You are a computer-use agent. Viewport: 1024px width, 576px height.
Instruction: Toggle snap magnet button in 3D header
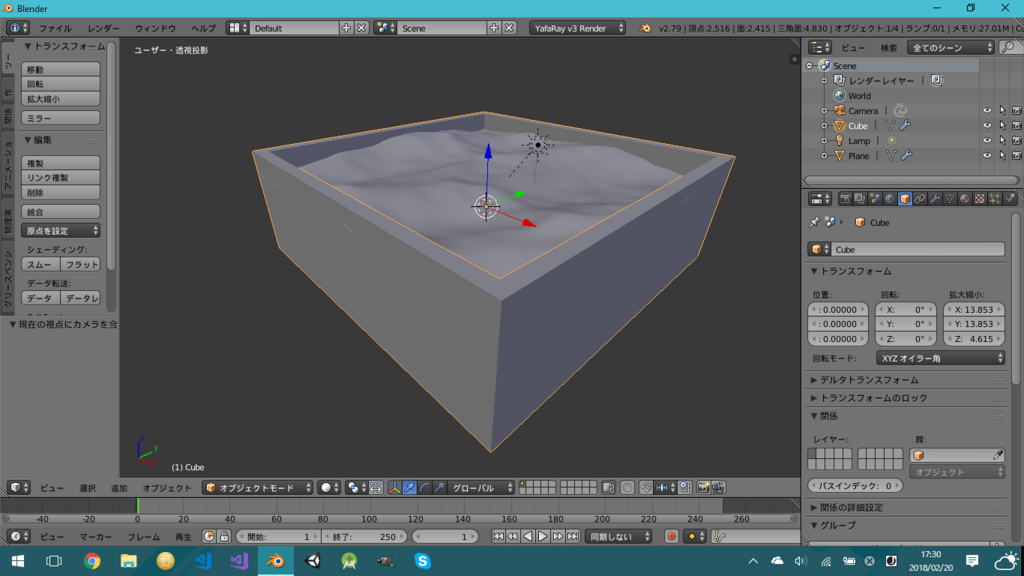pos(646,487)
